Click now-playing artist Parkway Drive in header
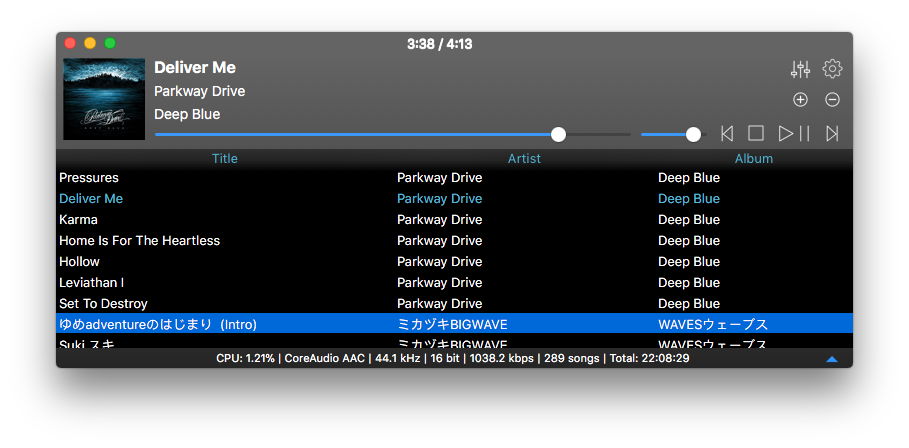This screenshot has height=448, width=909. click(199, 92)
